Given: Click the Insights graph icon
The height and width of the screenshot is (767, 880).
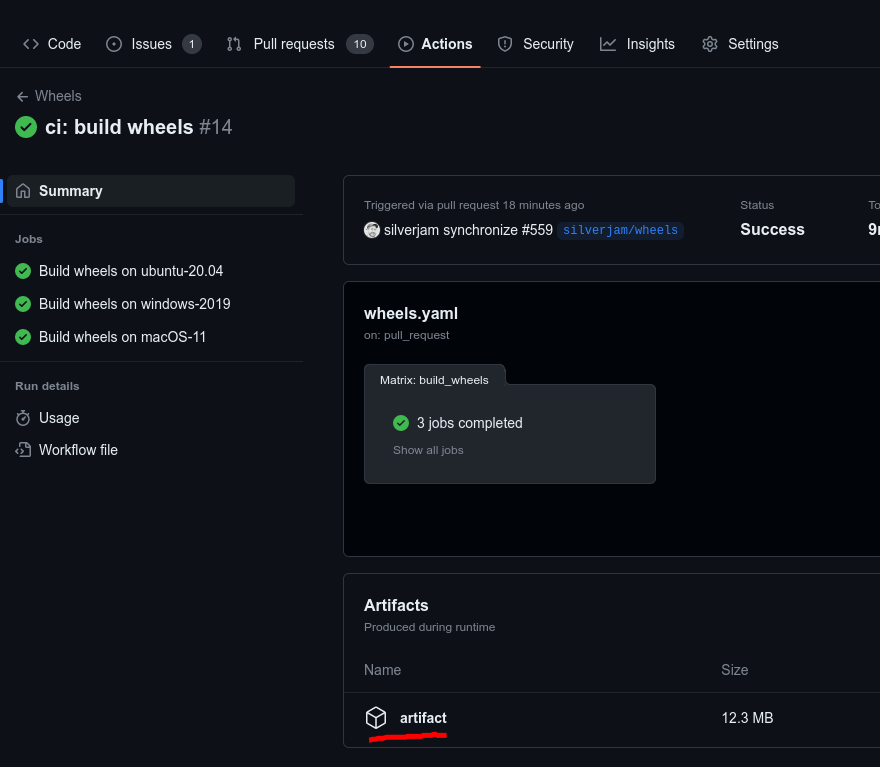Looking at the screenshot, I should click(x=608, y=44).
